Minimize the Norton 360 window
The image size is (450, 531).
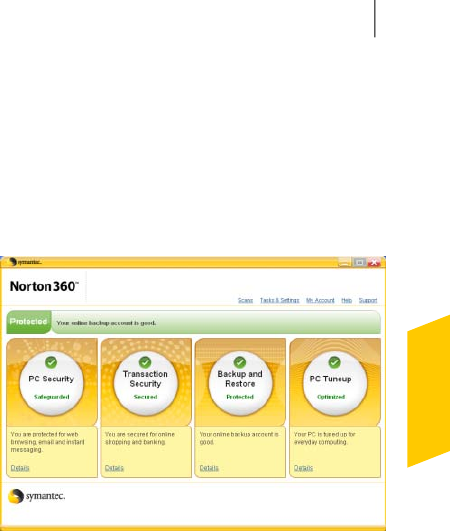tap(344, 262)
